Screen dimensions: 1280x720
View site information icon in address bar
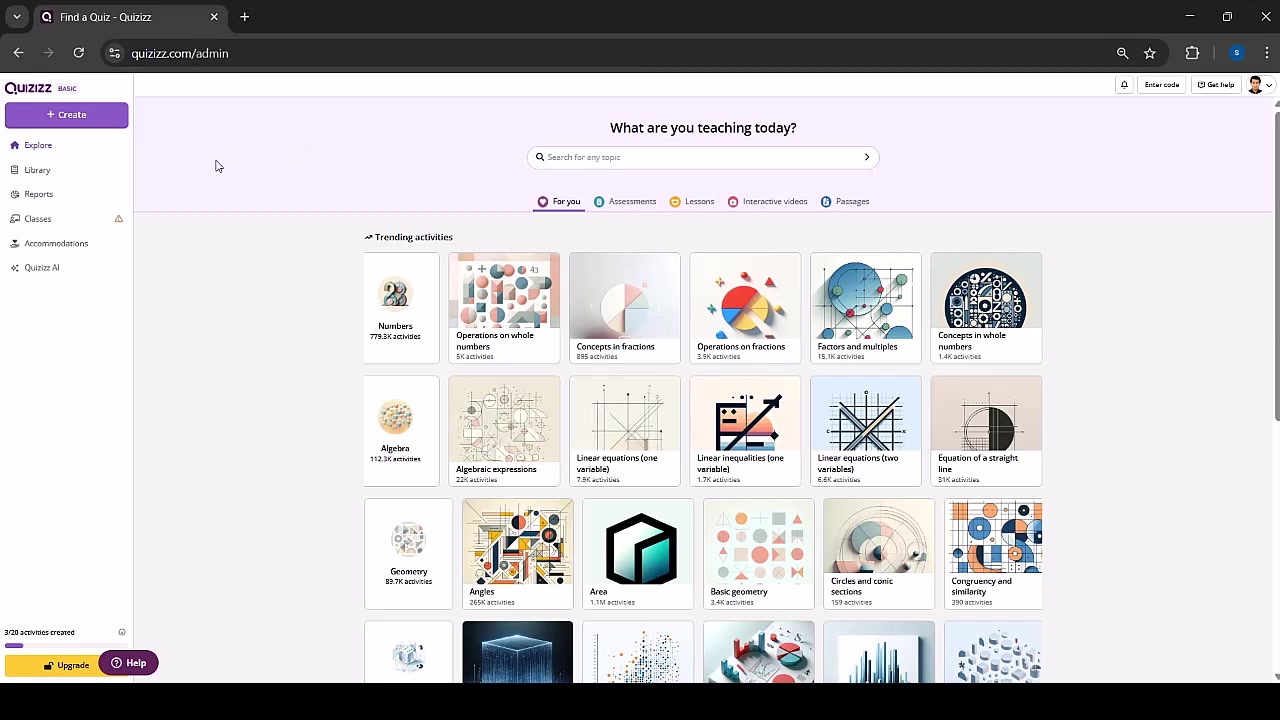pos(114,53)
